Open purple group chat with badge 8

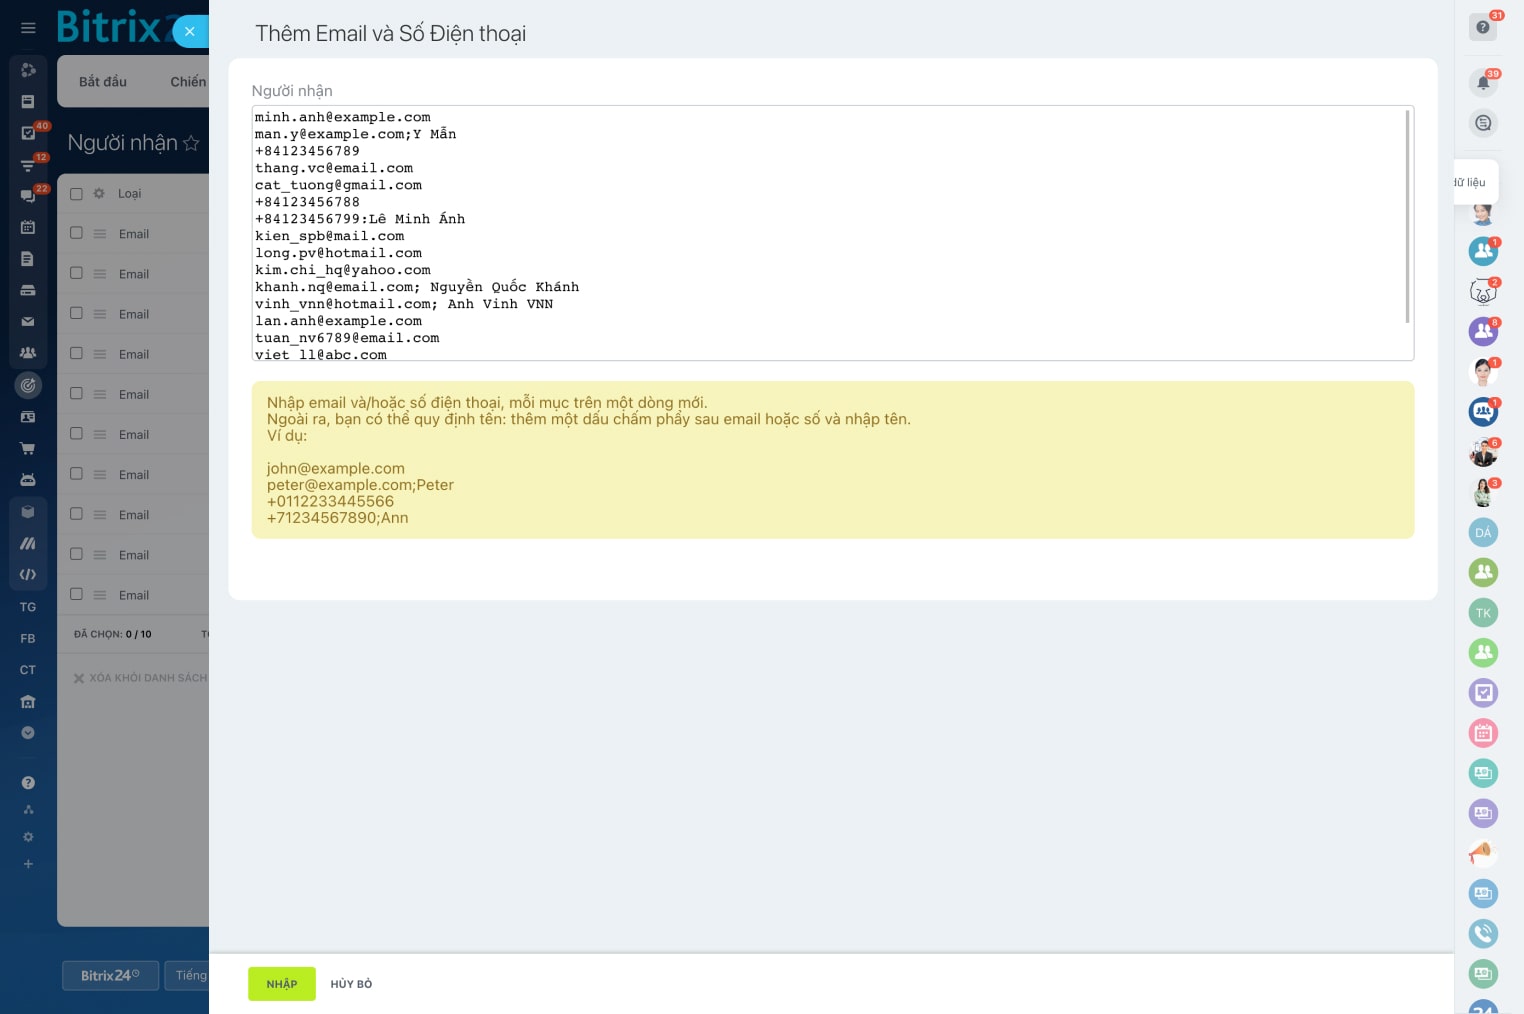click(x=1483, y=331)
